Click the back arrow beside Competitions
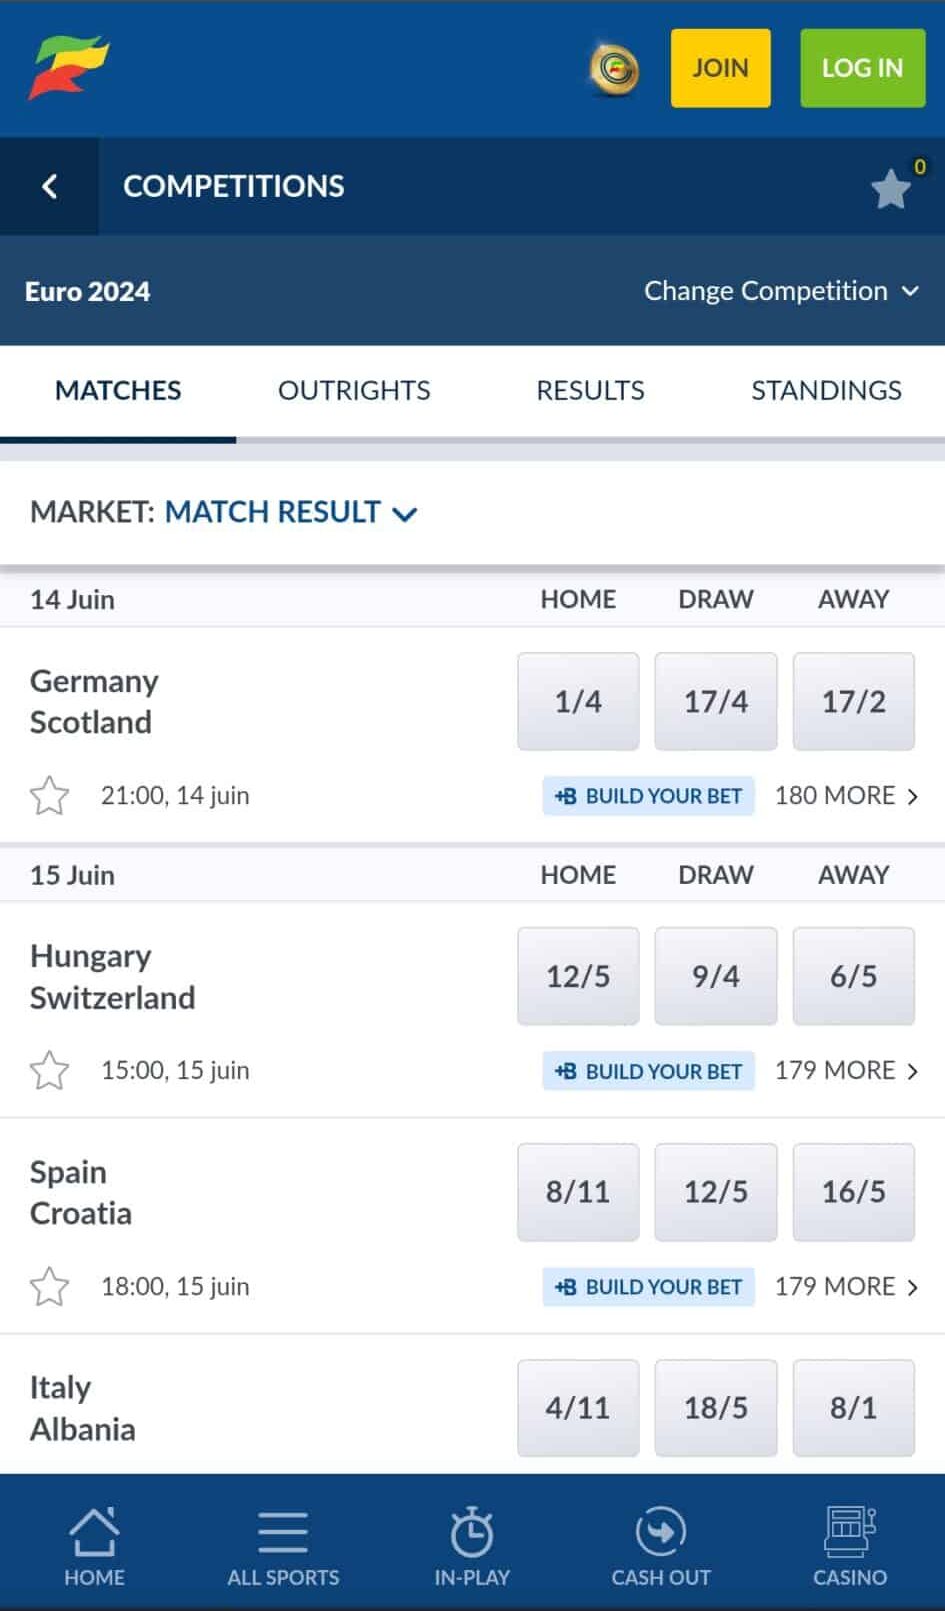The image size is (945, 1611). [x=49, y=186]
